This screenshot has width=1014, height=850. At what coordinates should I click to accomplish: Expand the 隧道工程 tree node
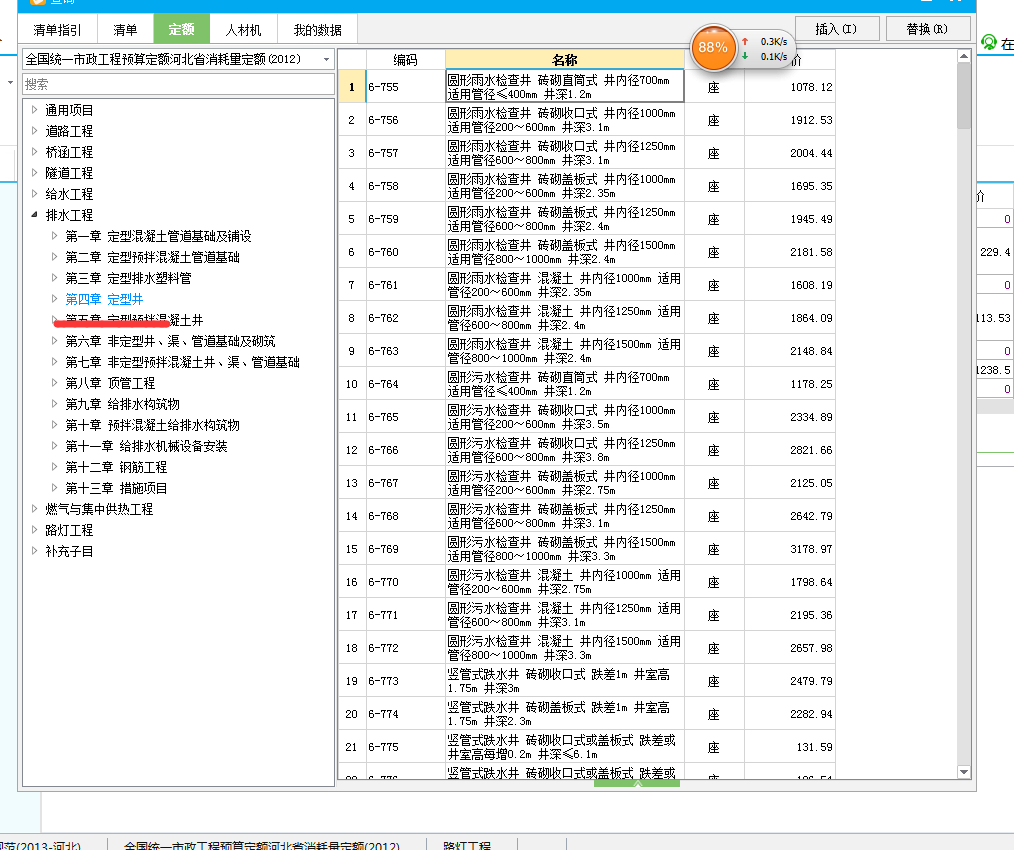35,173
